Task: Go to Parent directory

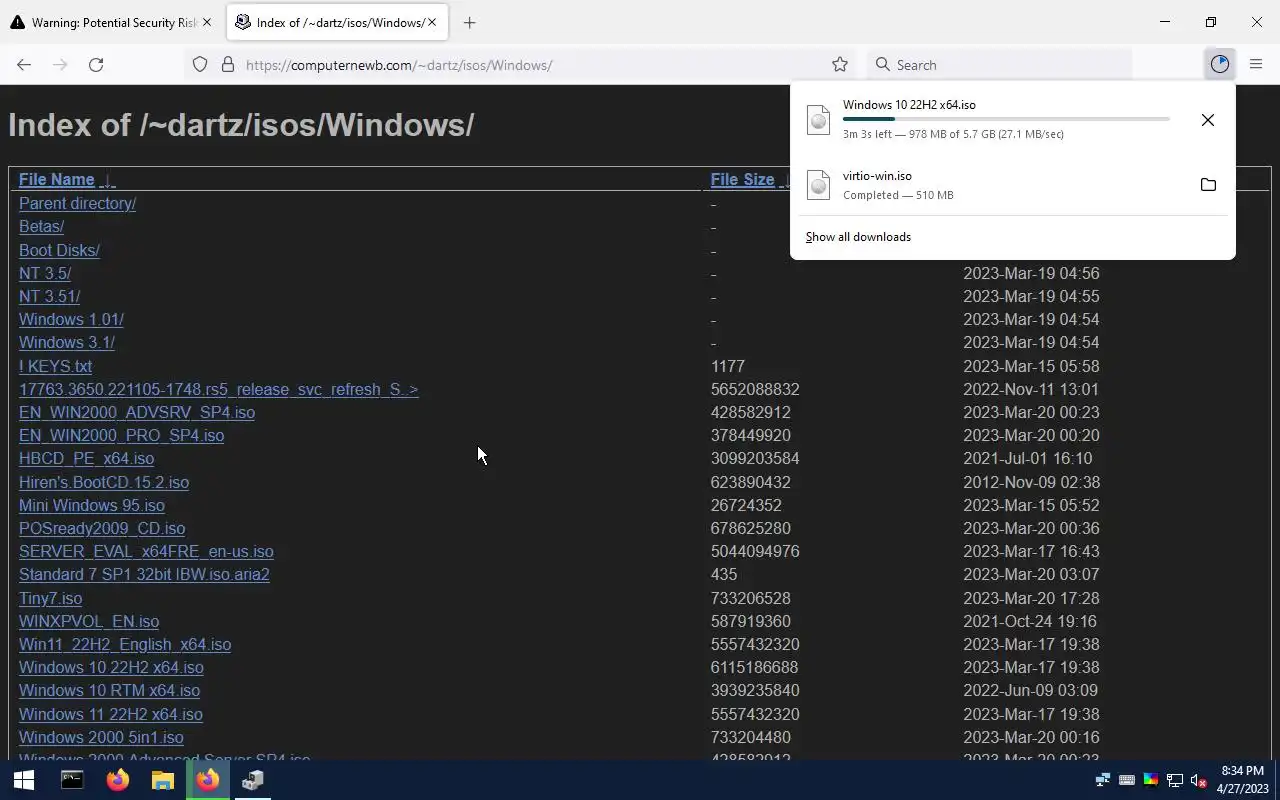Action: pyautogui.click(x=77, y=203)
